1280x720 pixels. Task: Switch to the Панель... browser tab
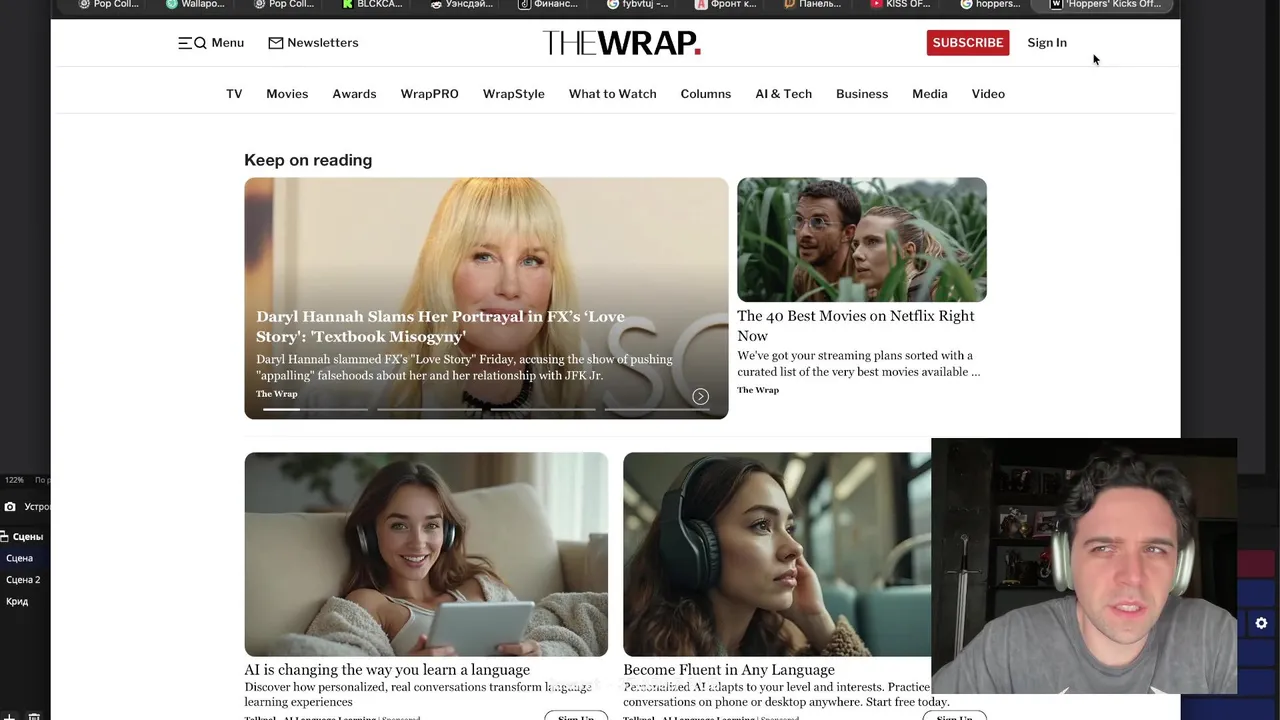coord(813,4)
